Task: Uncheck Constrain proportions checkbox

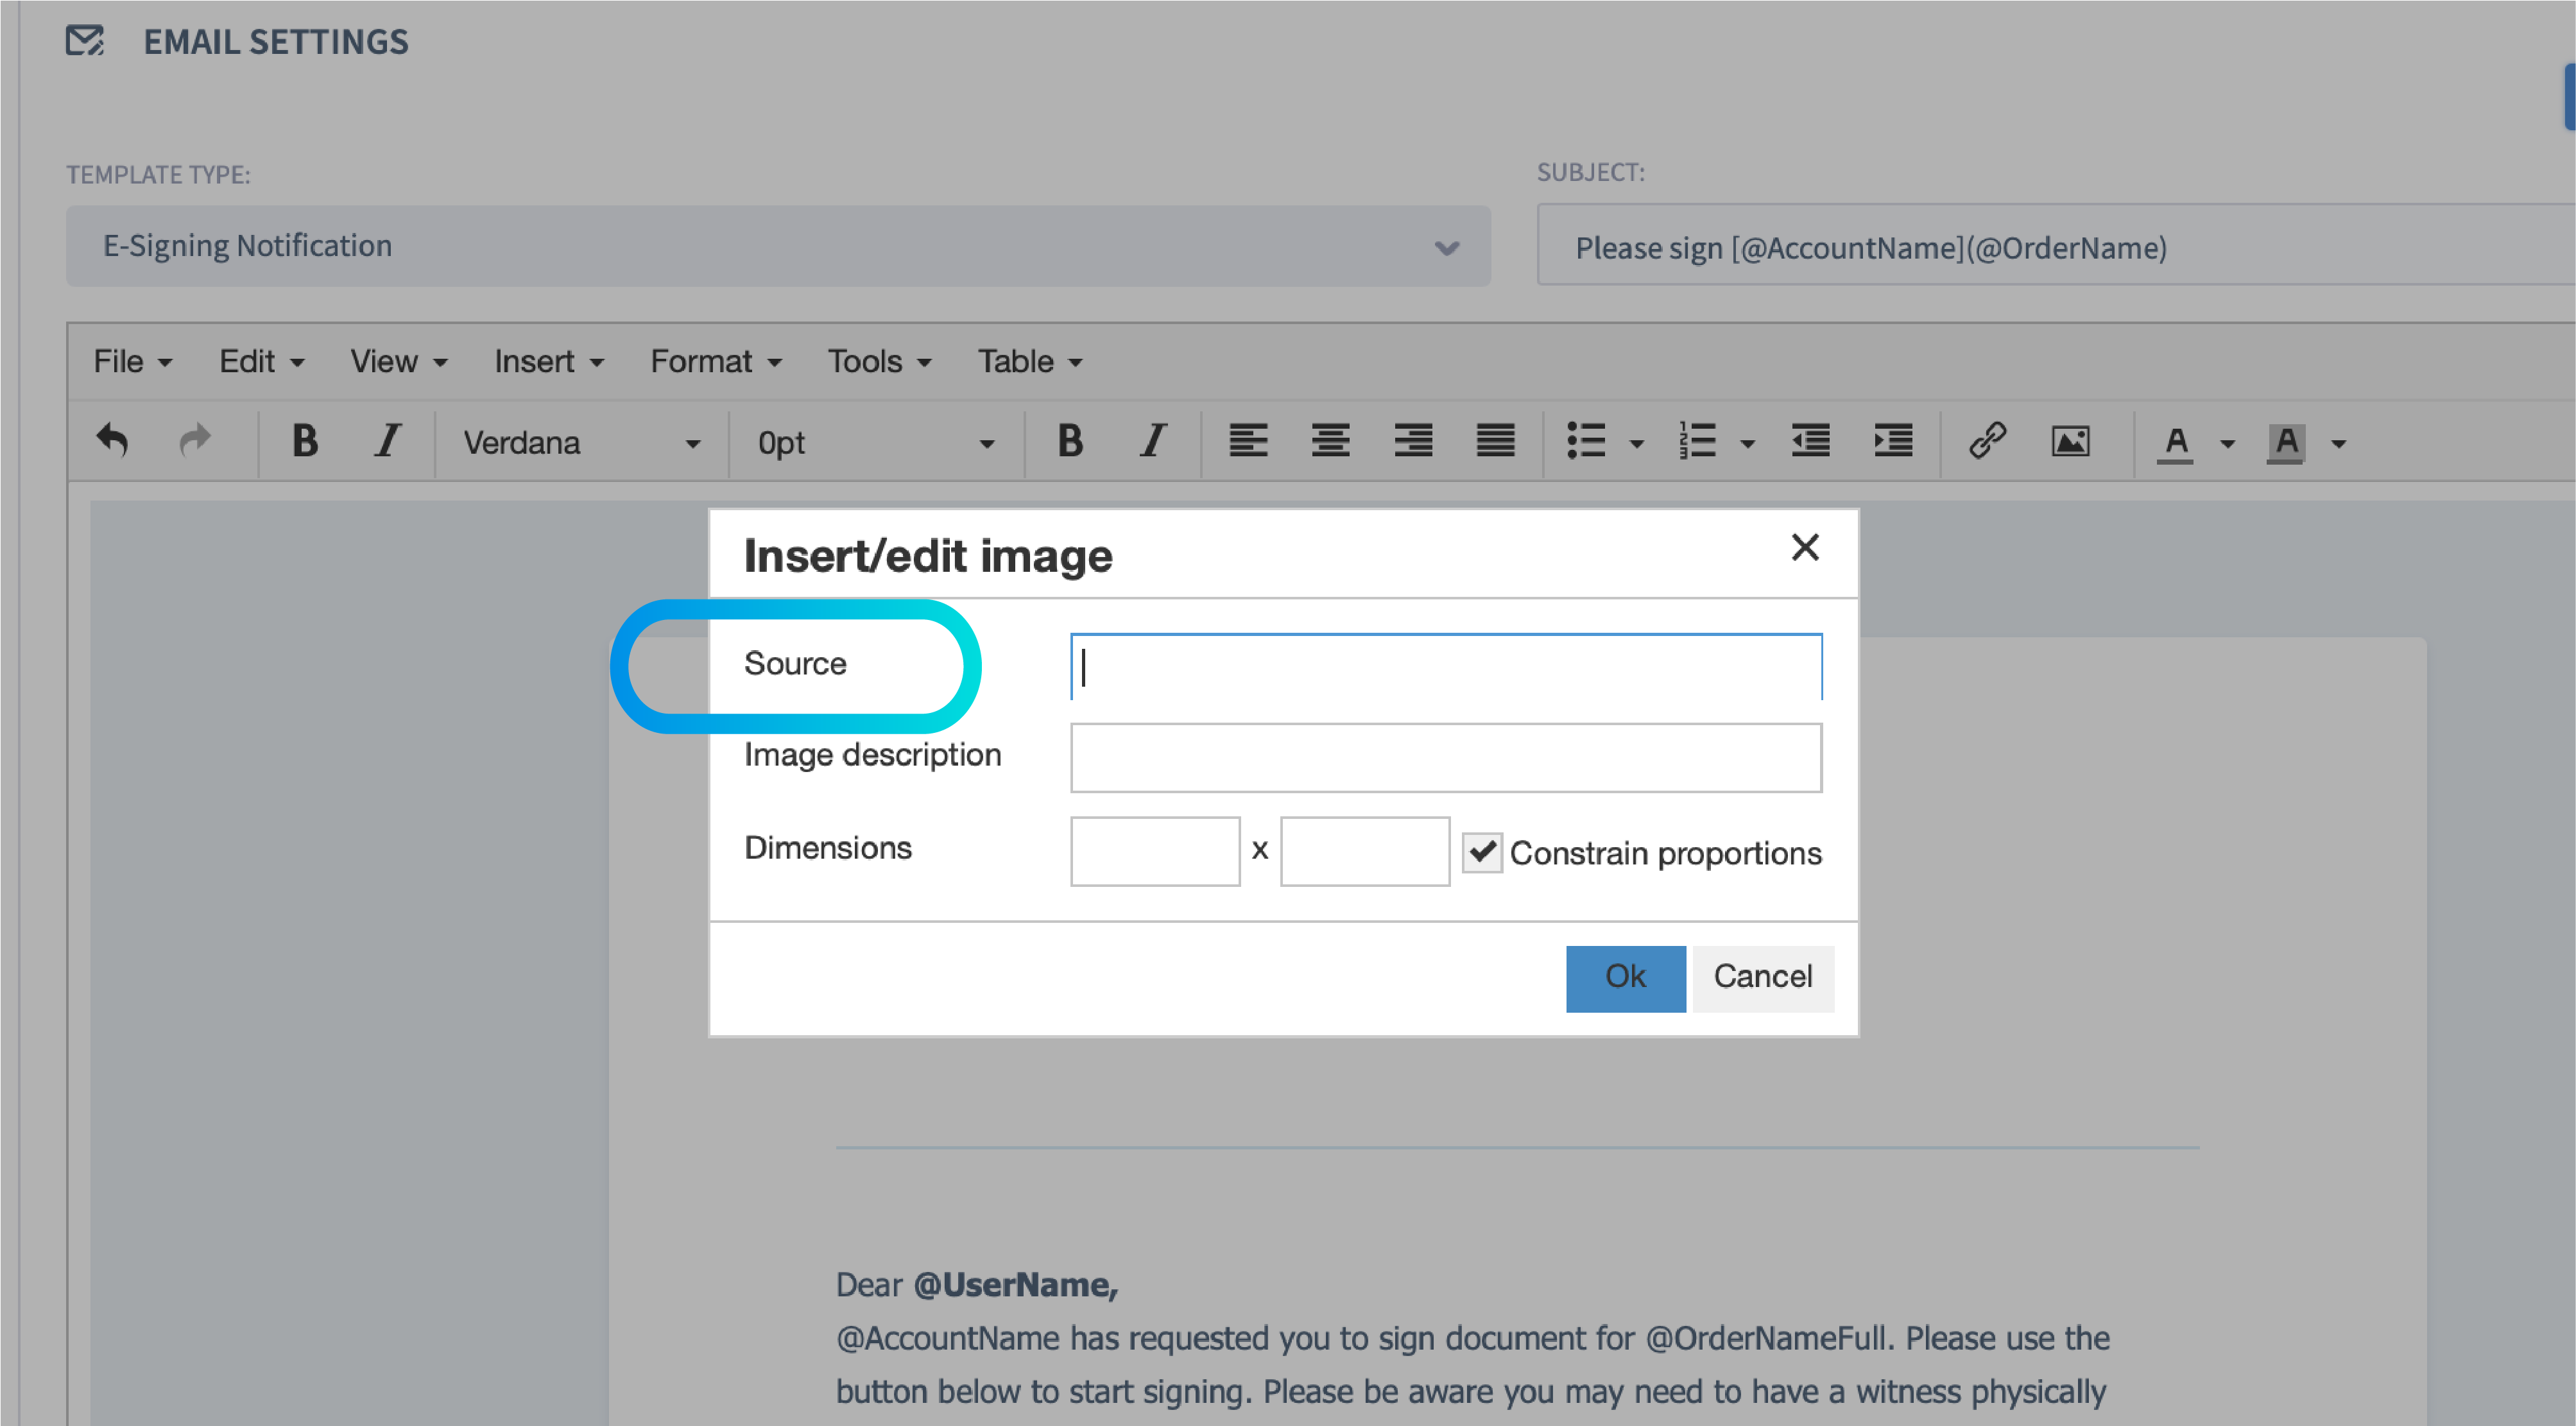Action: [x=1482, y=853]
